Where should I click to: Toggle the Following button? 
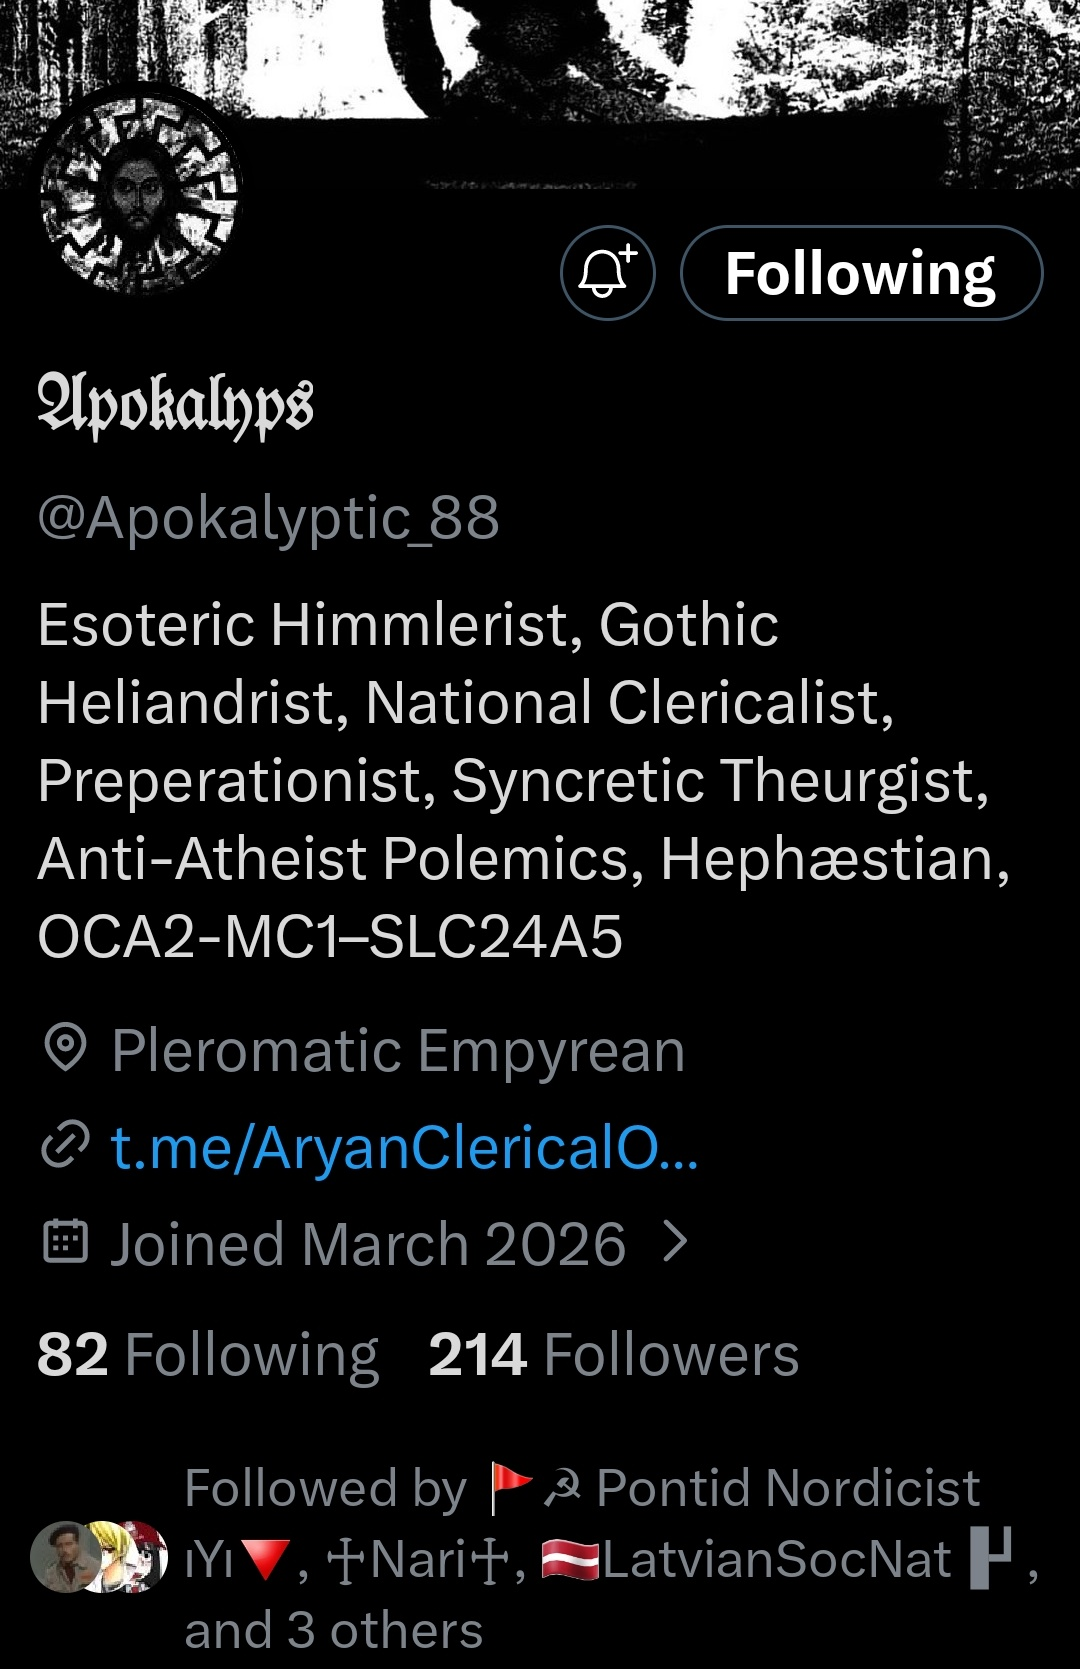pyautogui.click(x=861, y=273)
